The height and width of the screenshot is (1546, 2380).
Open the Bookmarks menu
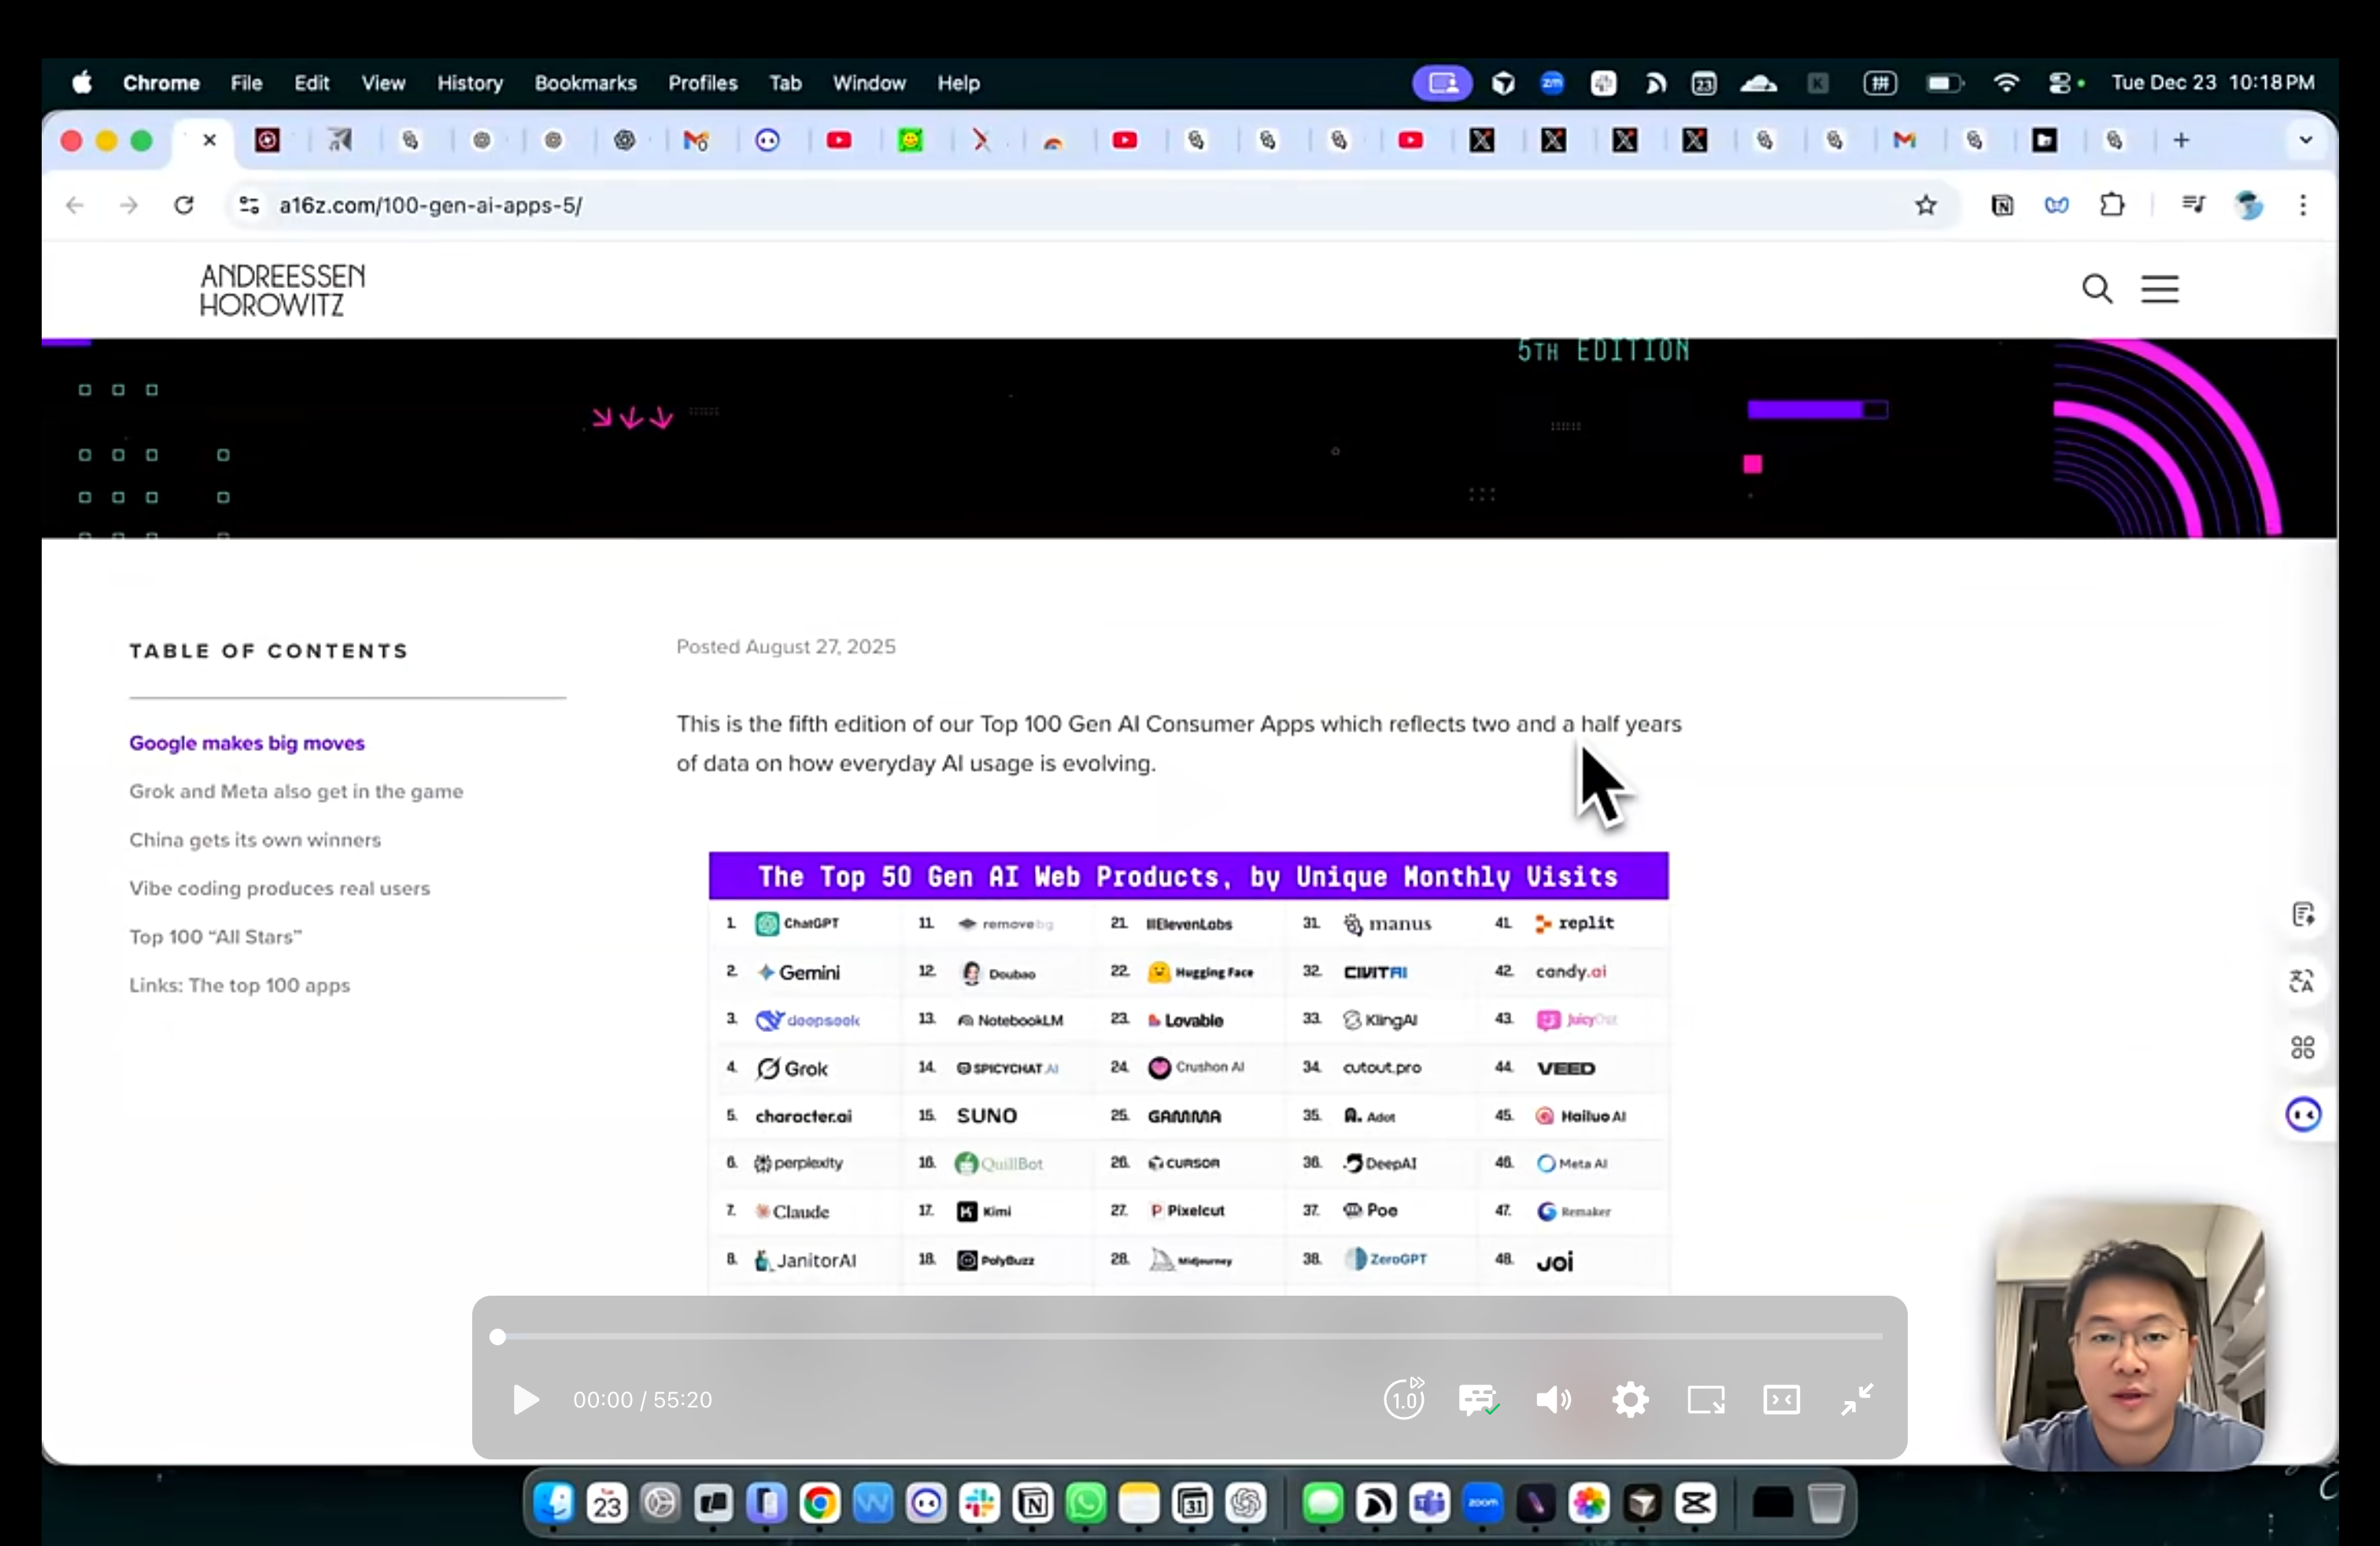585,83
